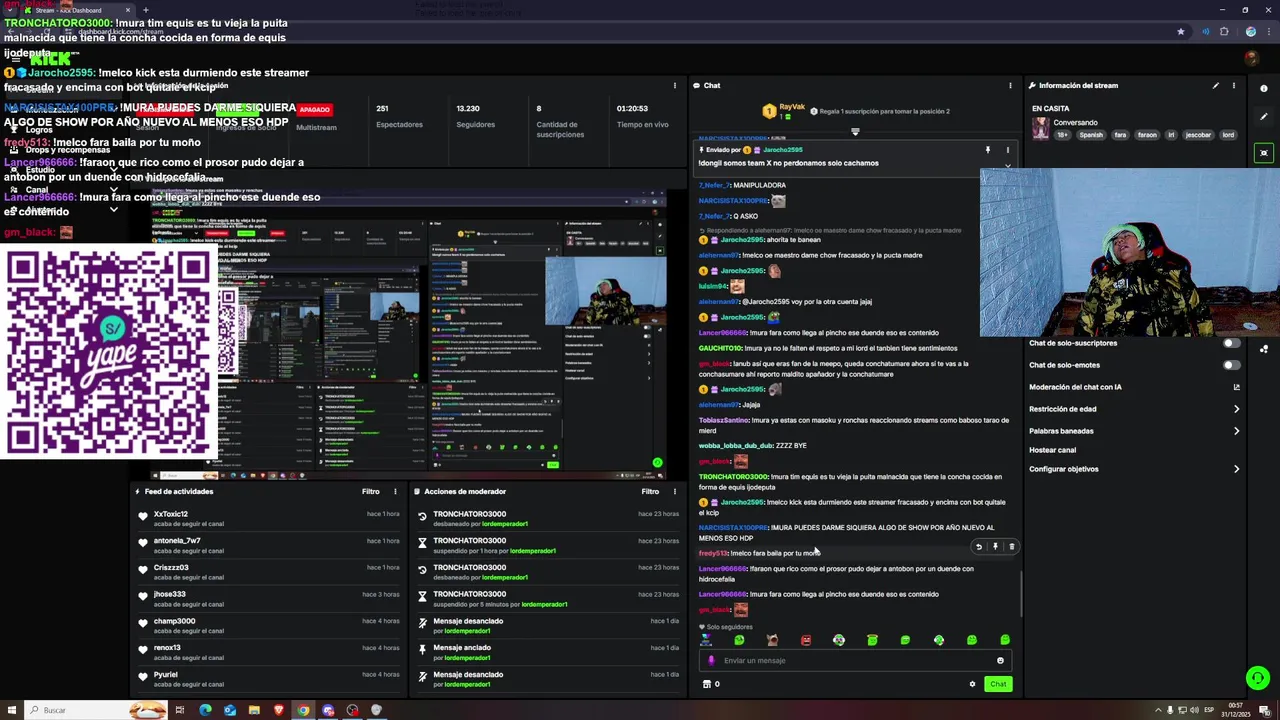The image size is (1280, 720).
Task: Click the shop icon next to 0
Action: click(707, 684)
